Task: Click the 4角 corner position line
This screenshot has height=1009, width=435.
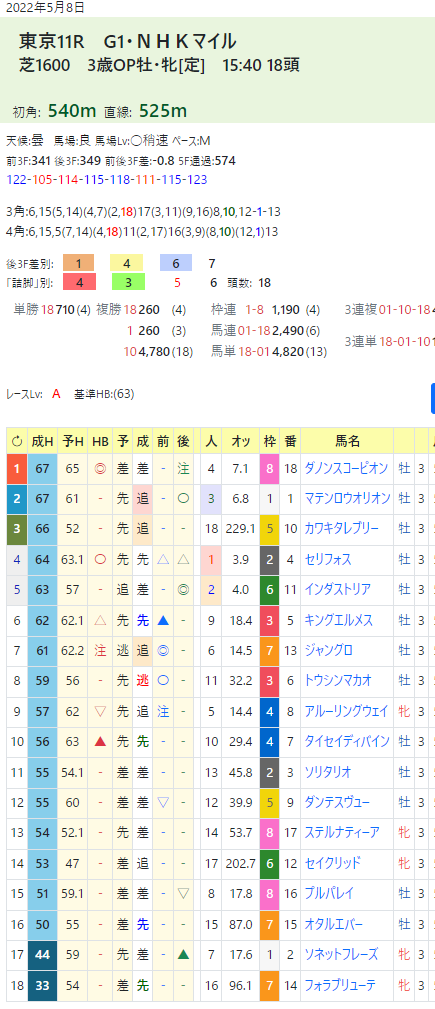Action: pyautogui.click(x=142, y=232)
